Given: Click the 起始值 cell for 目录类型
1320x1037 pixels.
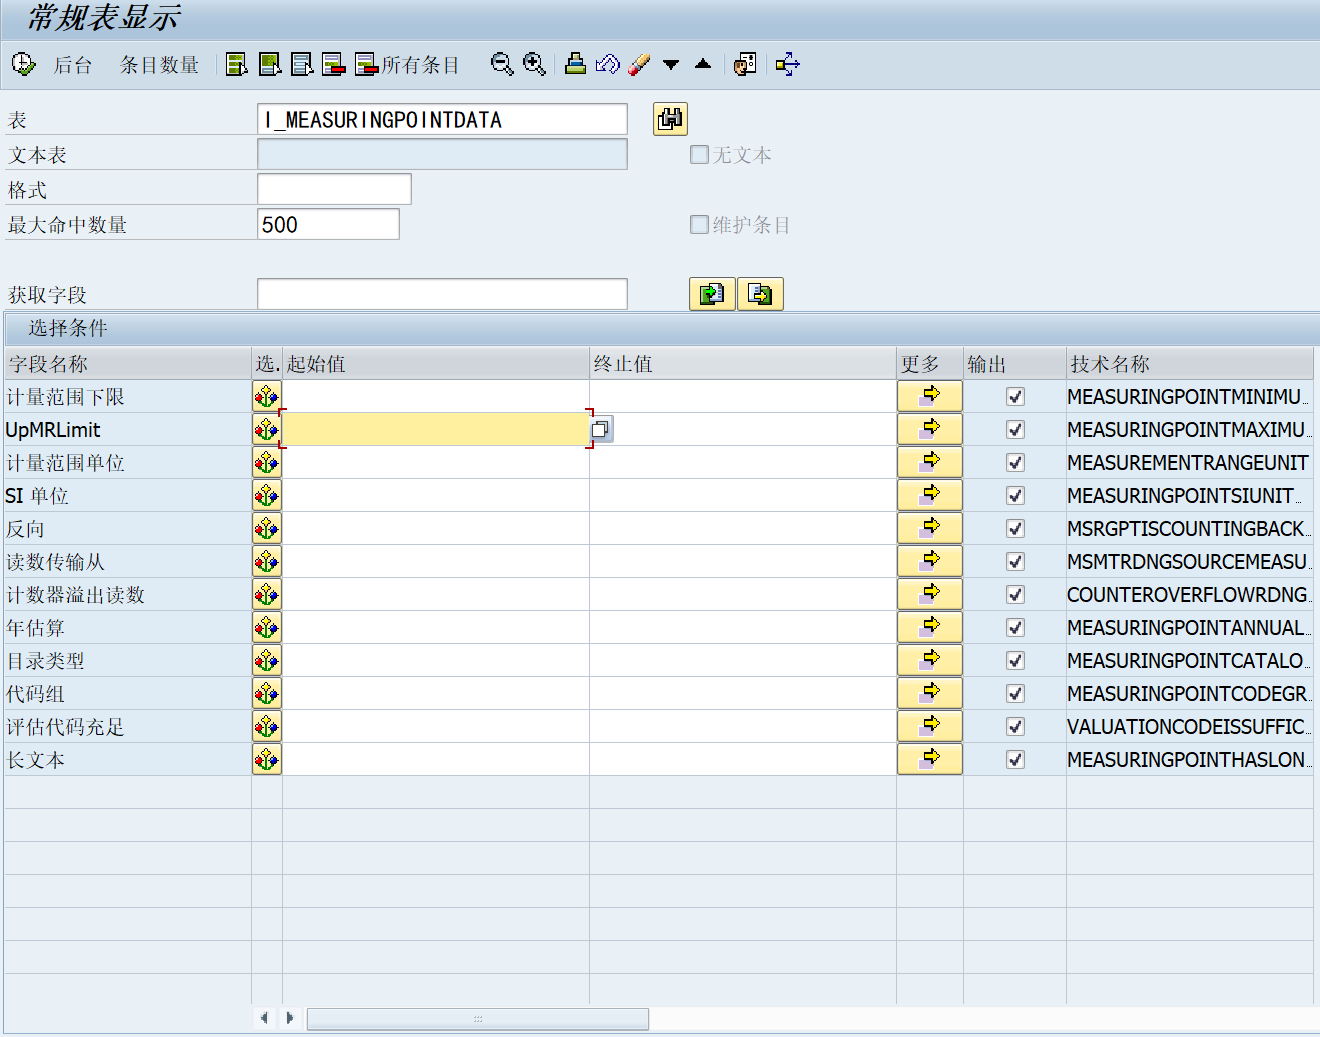Looking at the screenshot, I should (x=436, y=661).
